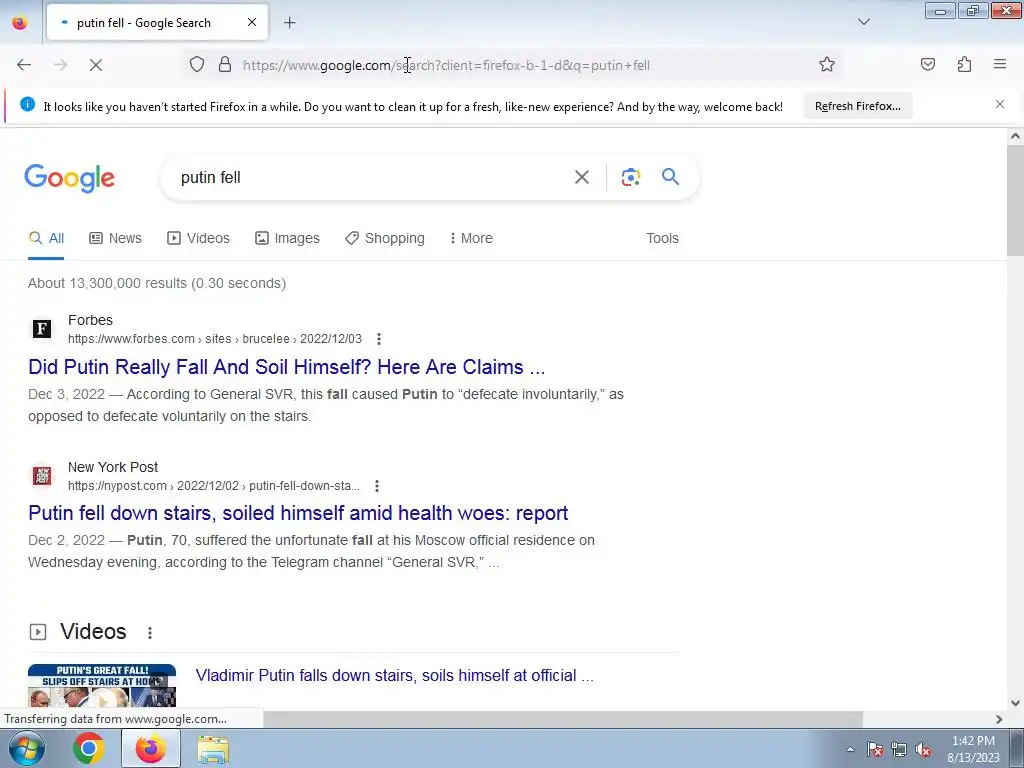
Task: Open a new tab with plus button
Action: pos(289,23)
